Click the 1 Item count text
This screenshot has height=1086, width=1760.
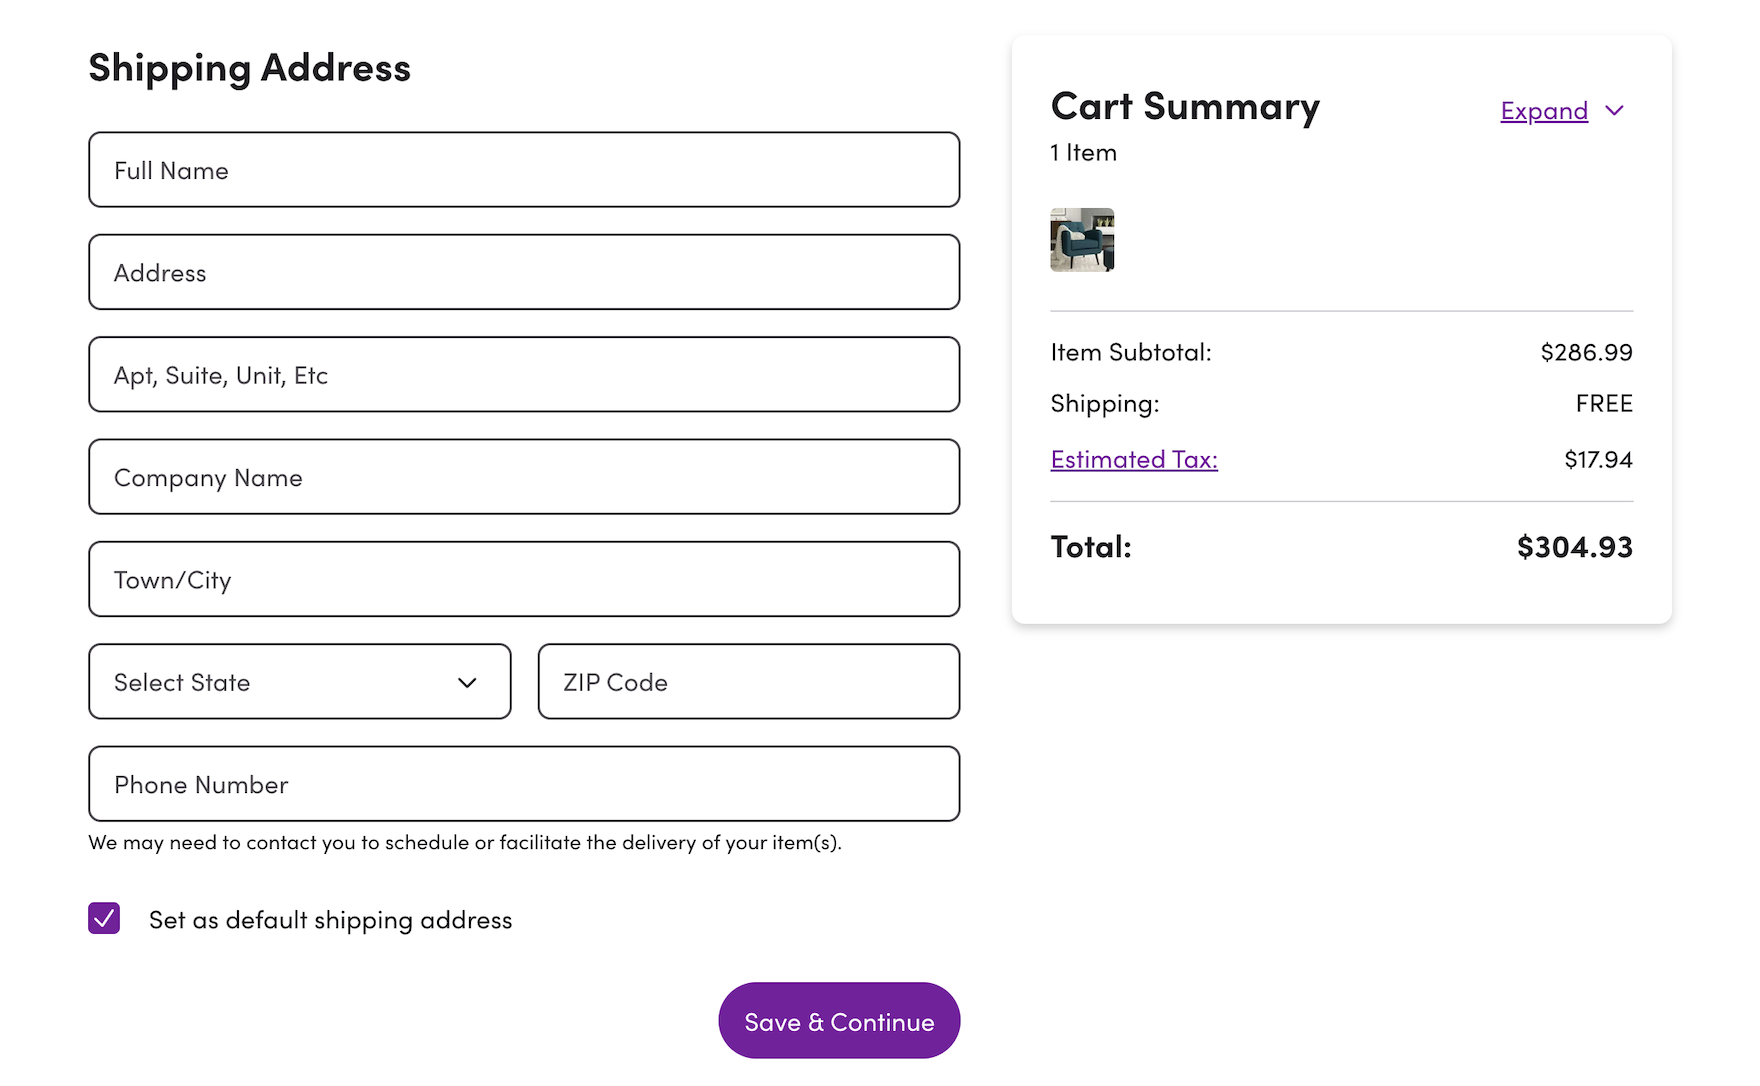(1083, 153)
